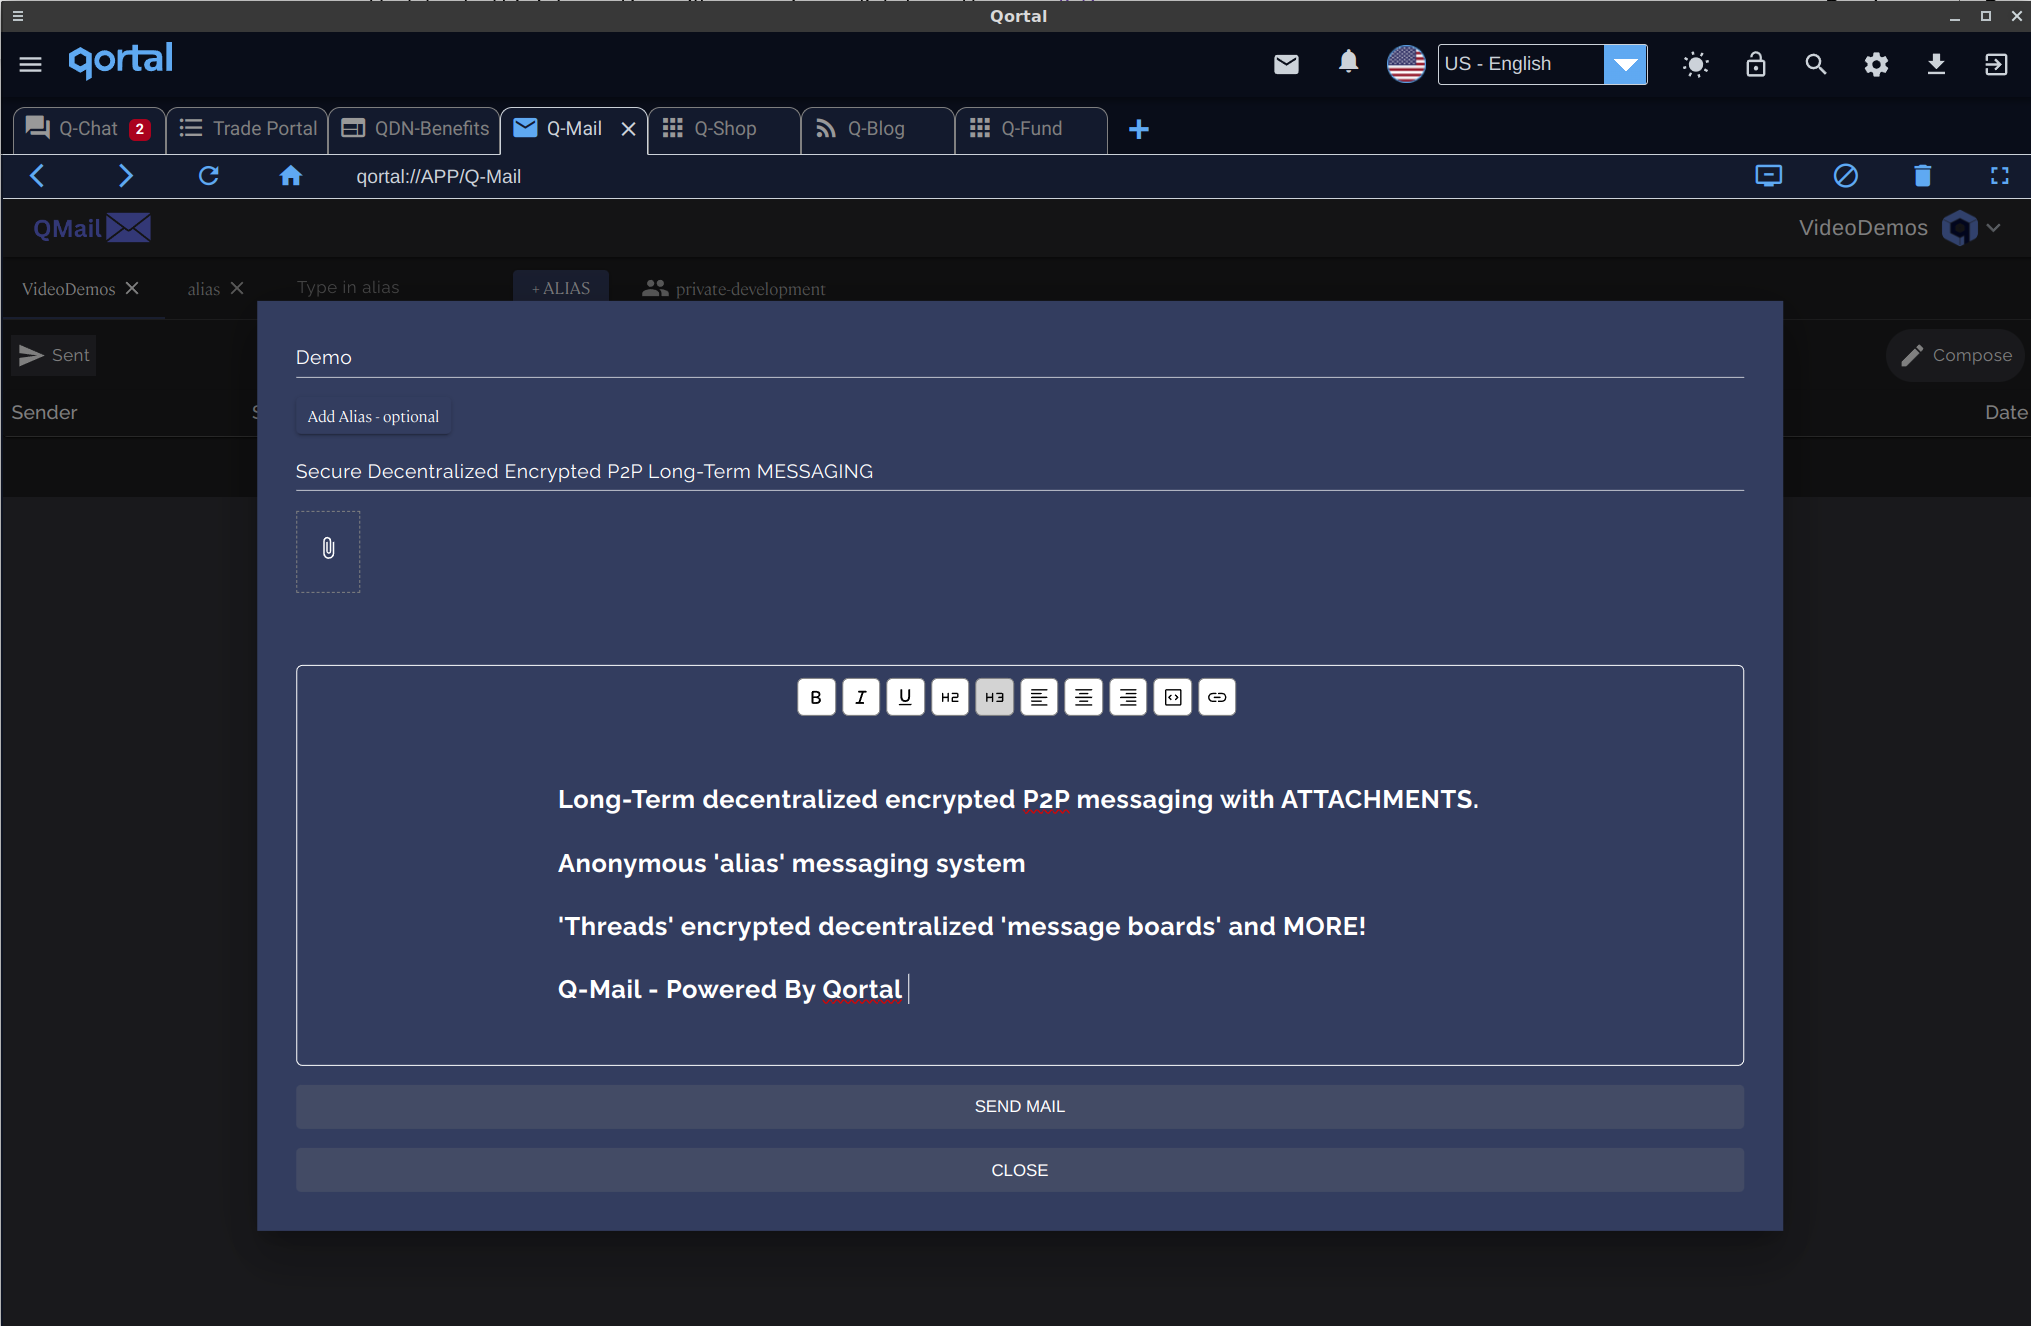Click the trash delete icon

tap(1922, 176)
